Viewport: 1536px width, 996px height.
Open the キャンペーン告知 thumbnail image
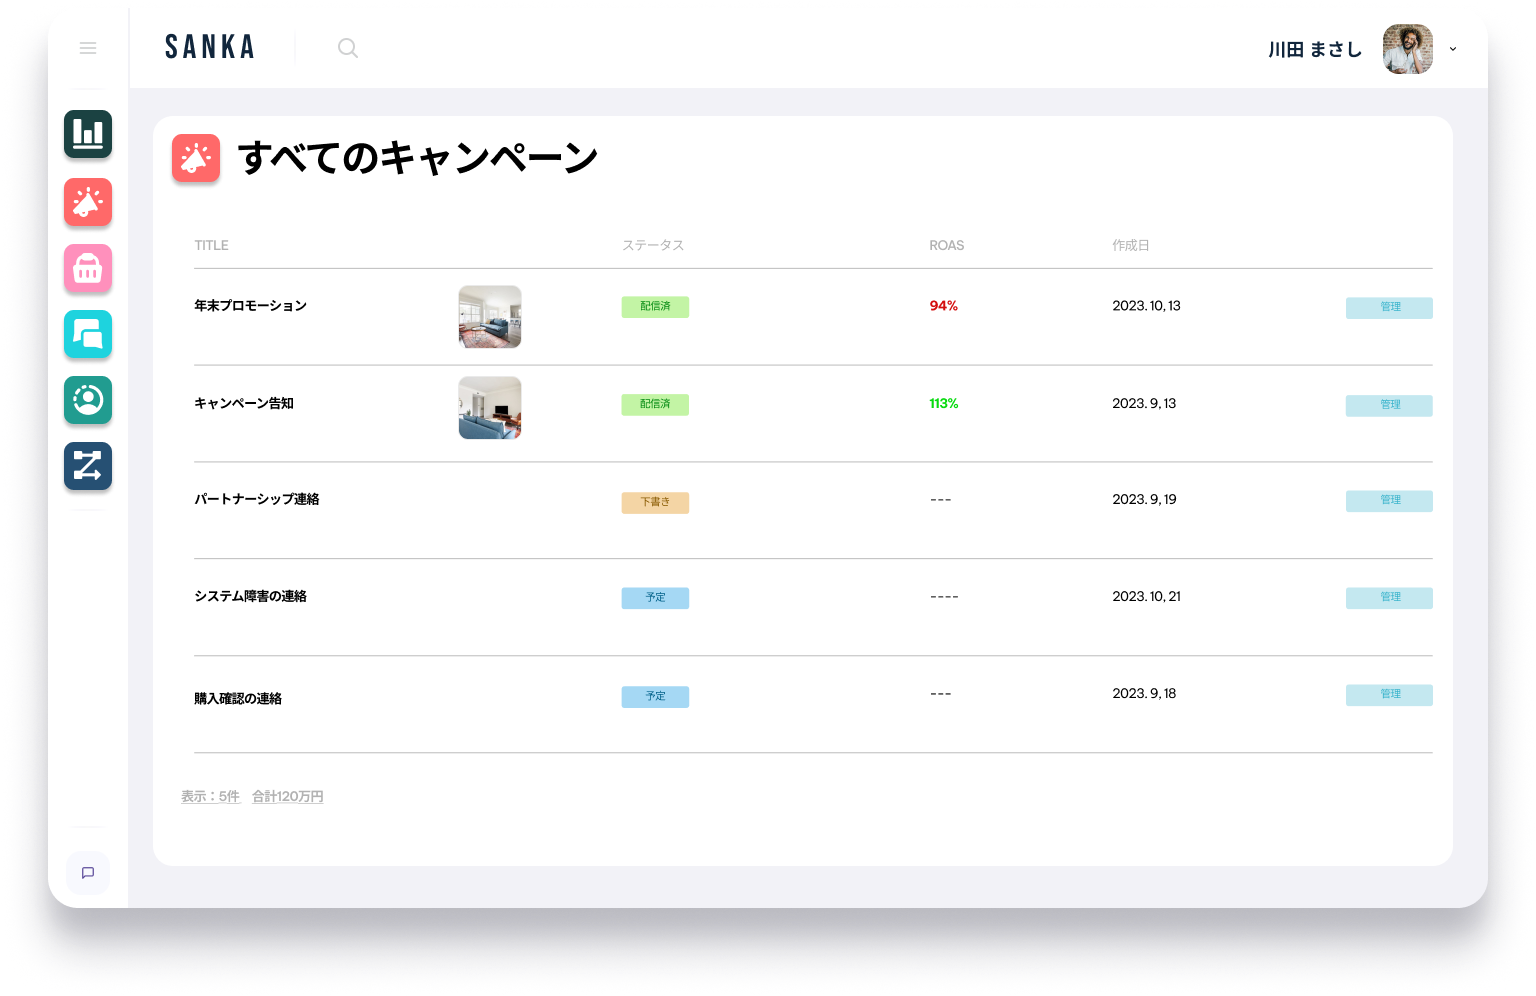tap(490, 408)
